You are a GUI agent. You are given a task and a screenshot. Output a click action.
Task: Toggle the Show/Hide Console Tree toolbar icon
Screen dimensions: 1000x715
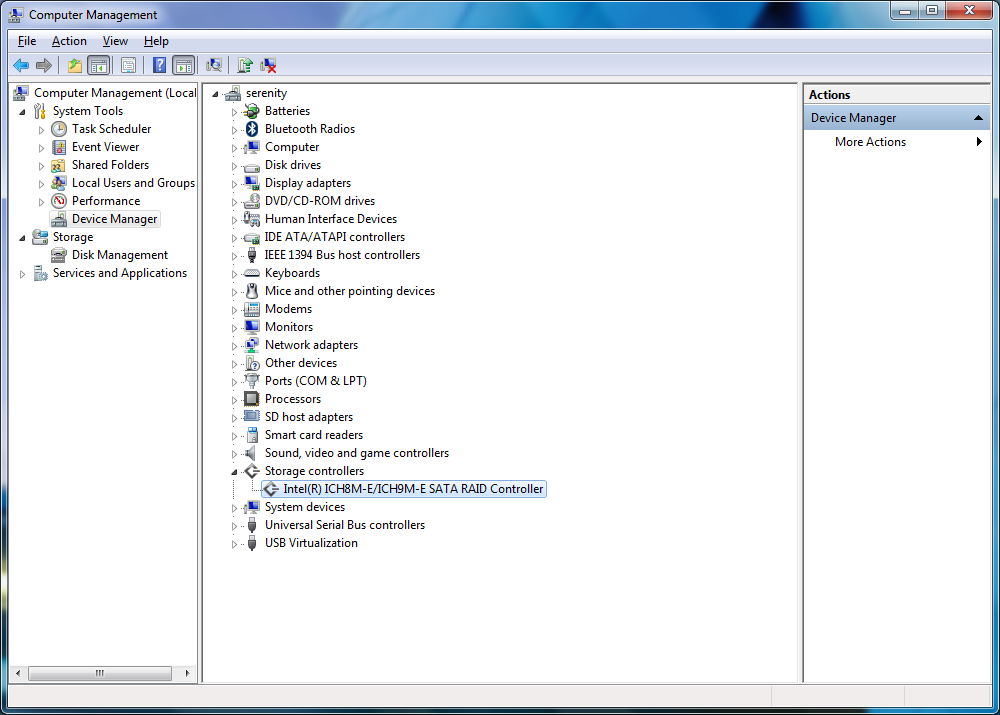98,65
